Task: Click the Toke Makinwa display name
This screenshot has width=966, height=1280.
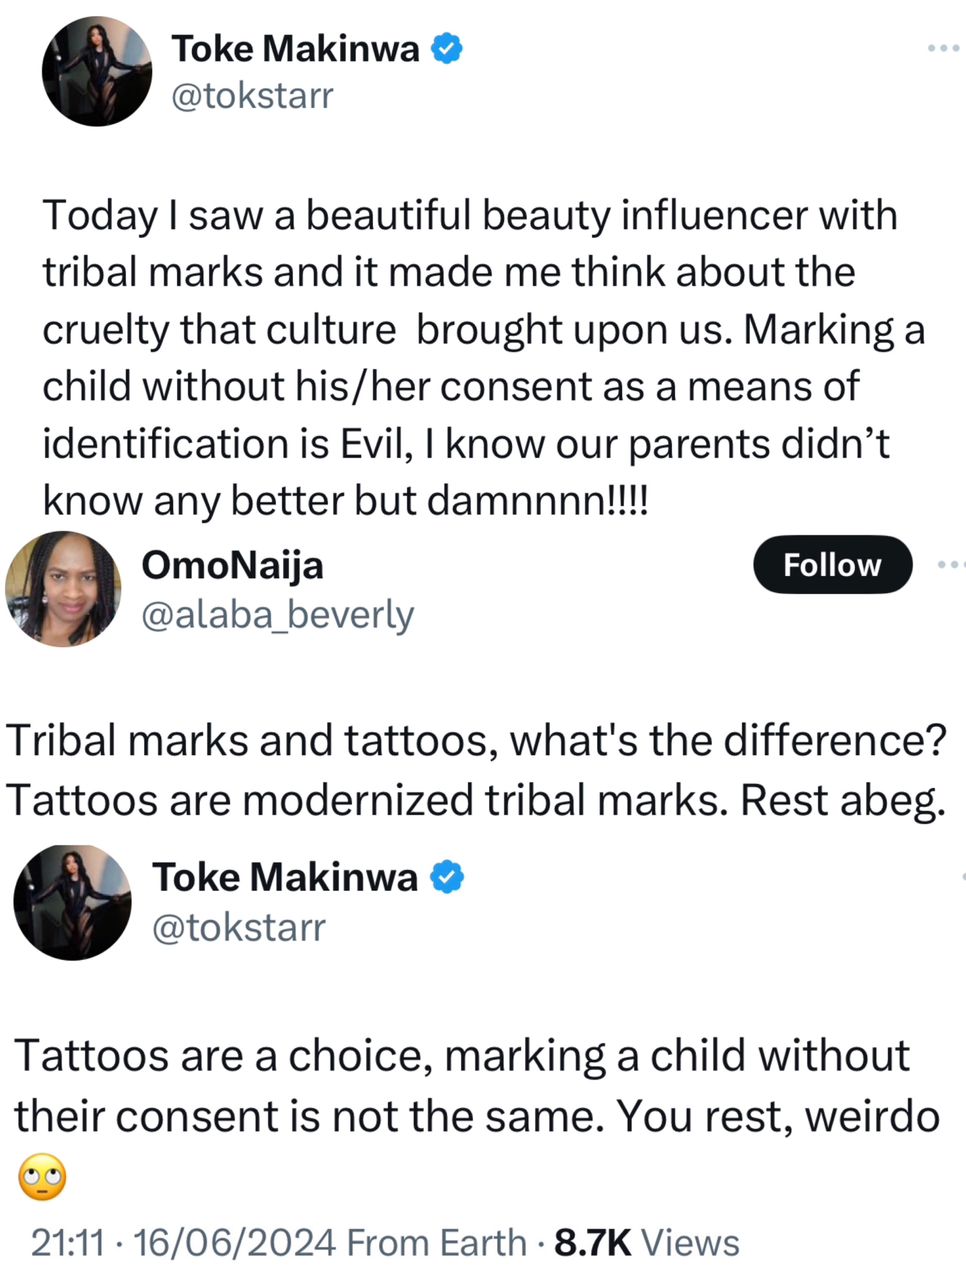Action: pos(297,47)
